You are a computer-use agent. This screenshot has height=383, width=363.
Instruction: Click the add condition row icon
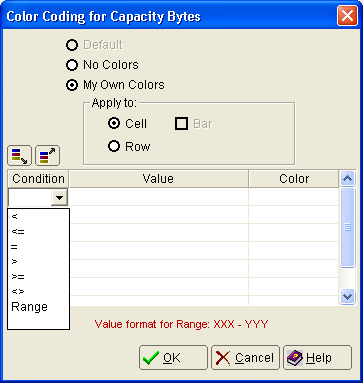[x=20, y=155]
